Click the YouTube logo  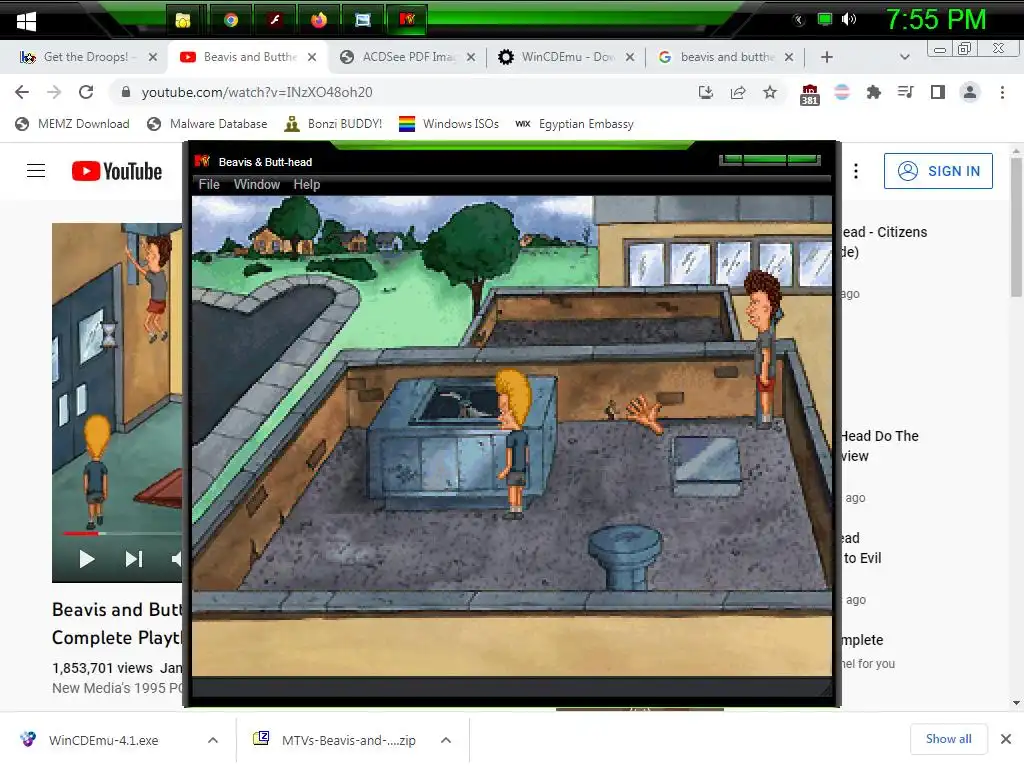tap(117, 171)
